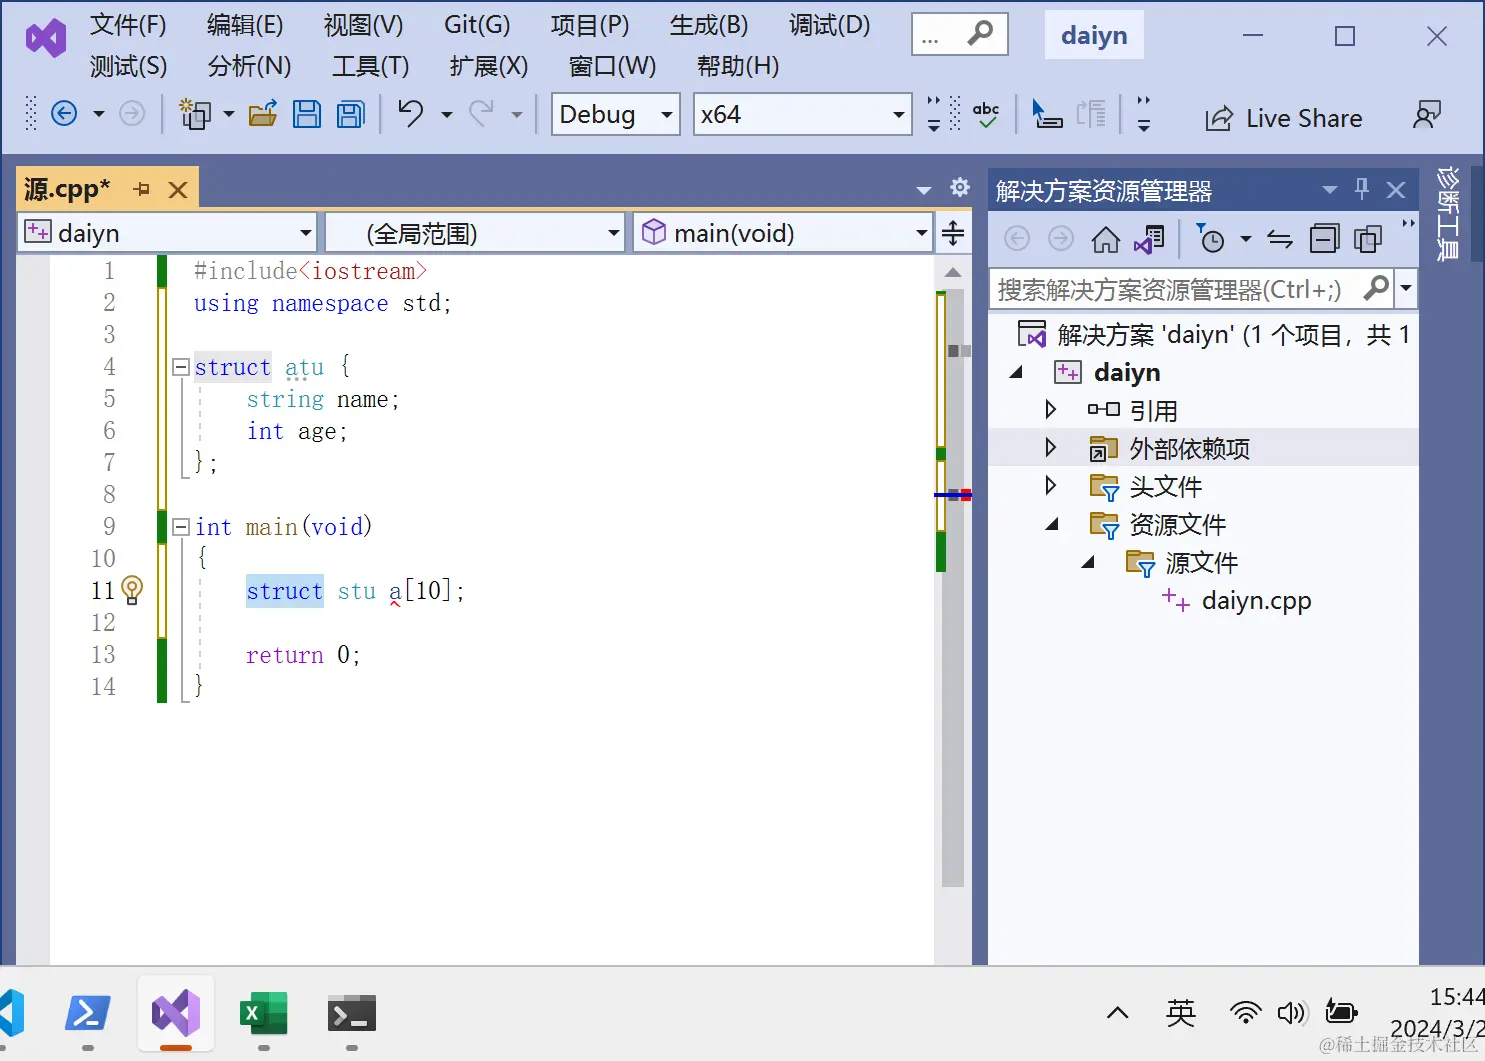Click the Navigate Backward arrow in toolbar

64,114
